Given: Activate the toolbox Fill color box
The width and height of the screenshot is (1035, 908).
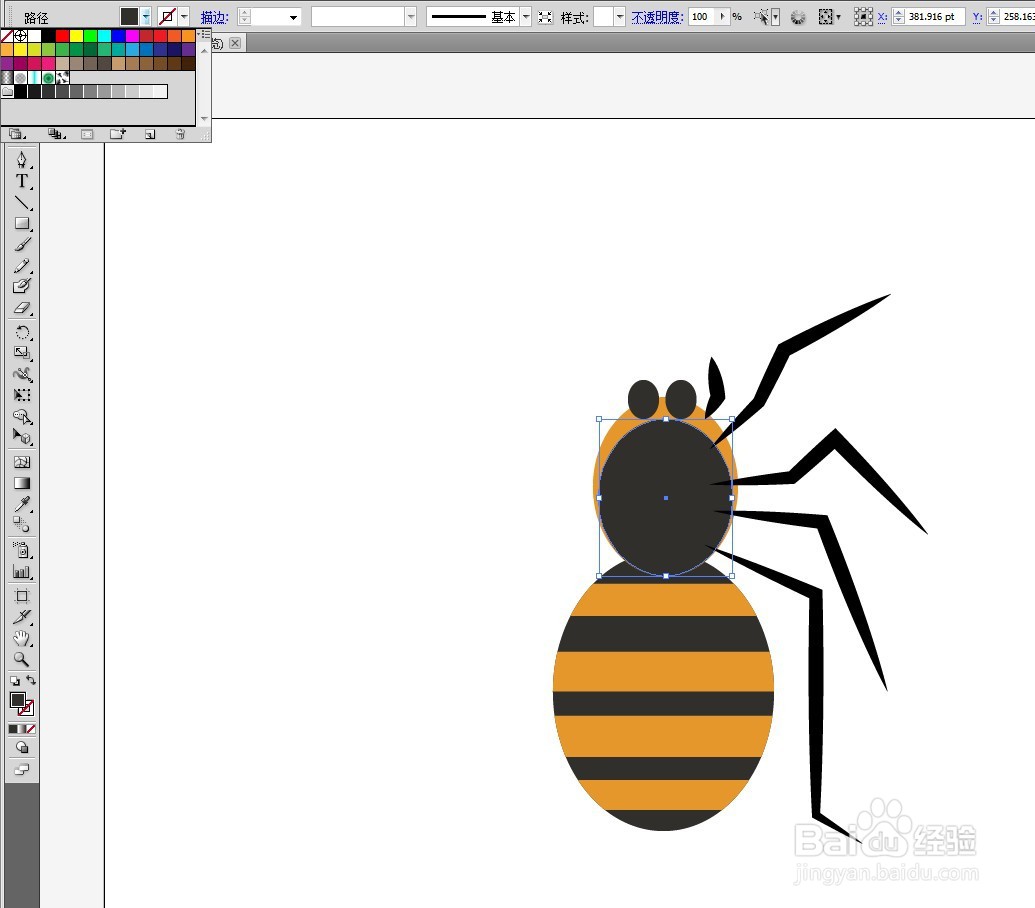Looking at the screenshot, I should tap(18, 700).
